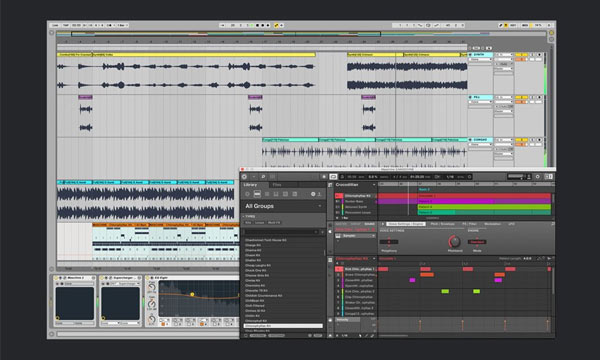Click the user profile icon in Maschine header
Viewport: 600px width, 360px height.
pos(529,176)
